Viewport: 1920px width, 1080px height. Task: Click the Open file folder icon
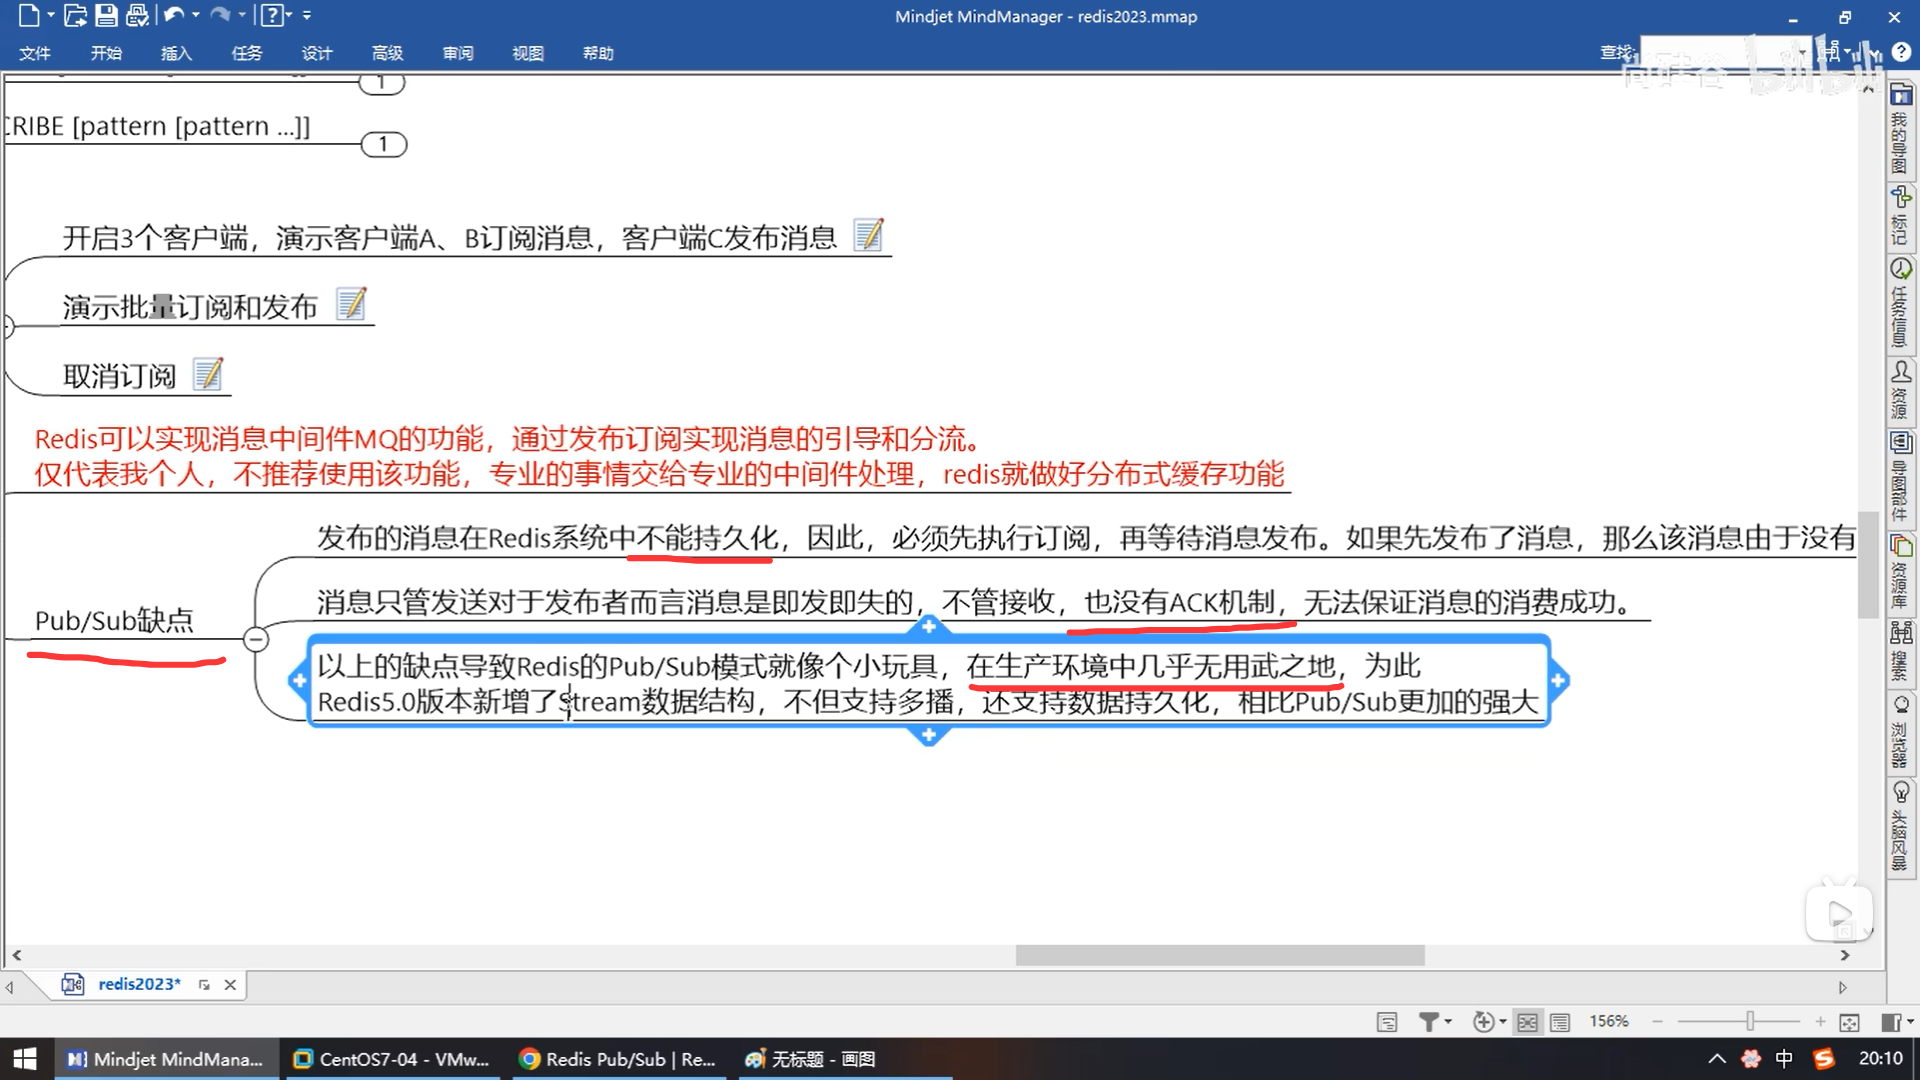coord(75,15)
